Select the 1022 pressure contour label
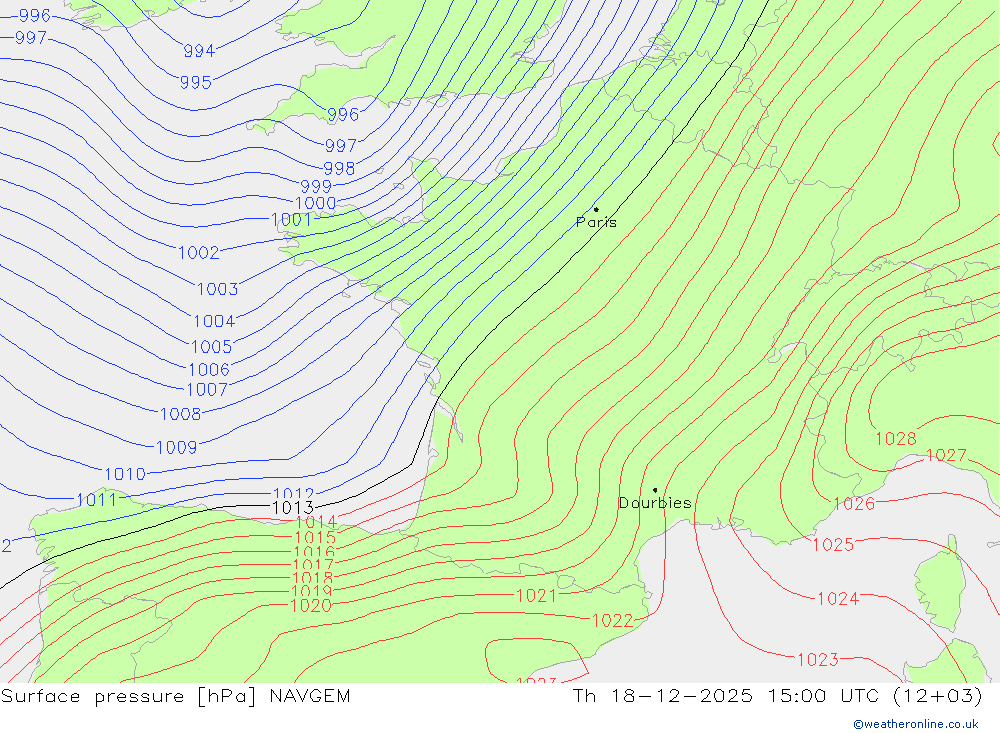Image resolution: width=1000 pixels, height=733 pixels. (x=612, y=621)
